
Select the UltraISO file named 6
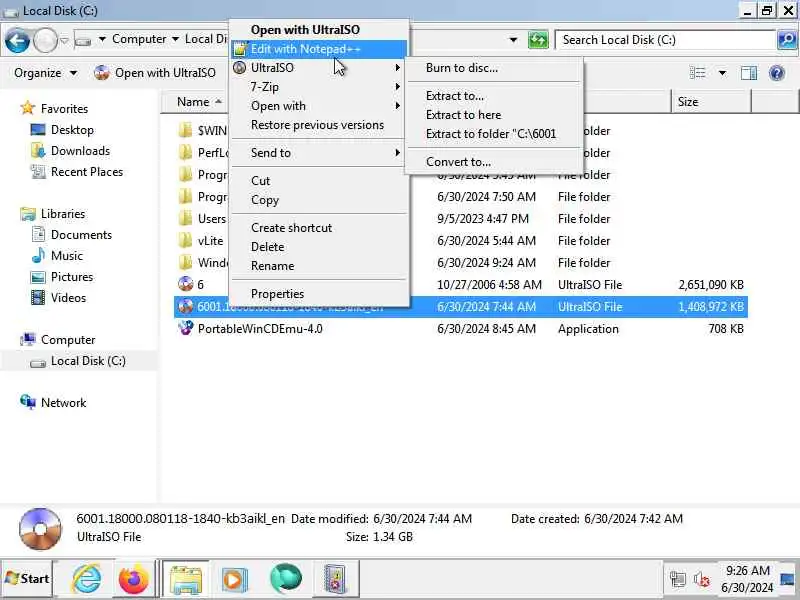click(461, 285)
